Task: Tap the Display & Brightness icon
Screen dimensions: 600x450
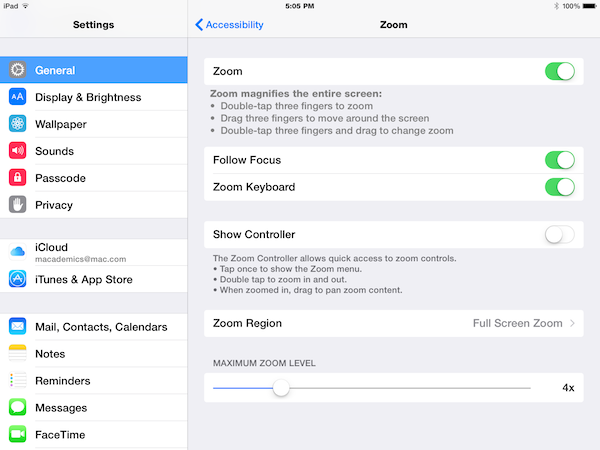Action: (x=17, y=97)
